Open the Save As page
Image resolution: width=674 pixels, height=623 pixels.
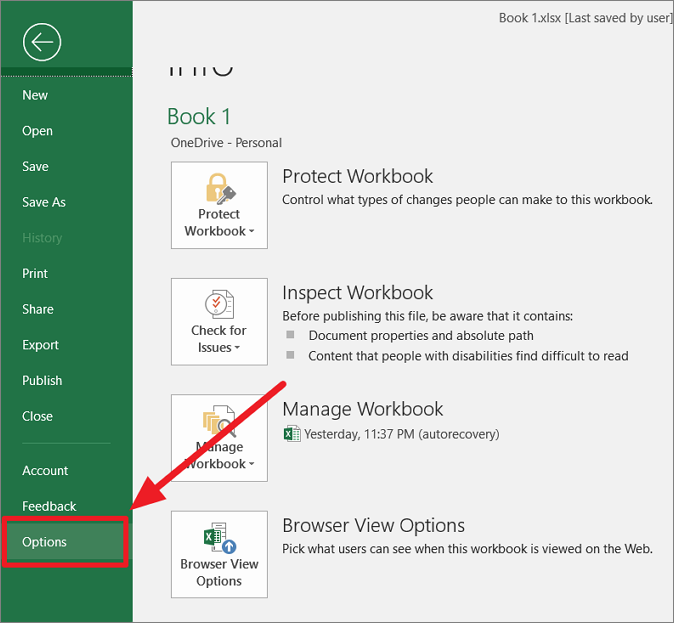coord(44,202)
